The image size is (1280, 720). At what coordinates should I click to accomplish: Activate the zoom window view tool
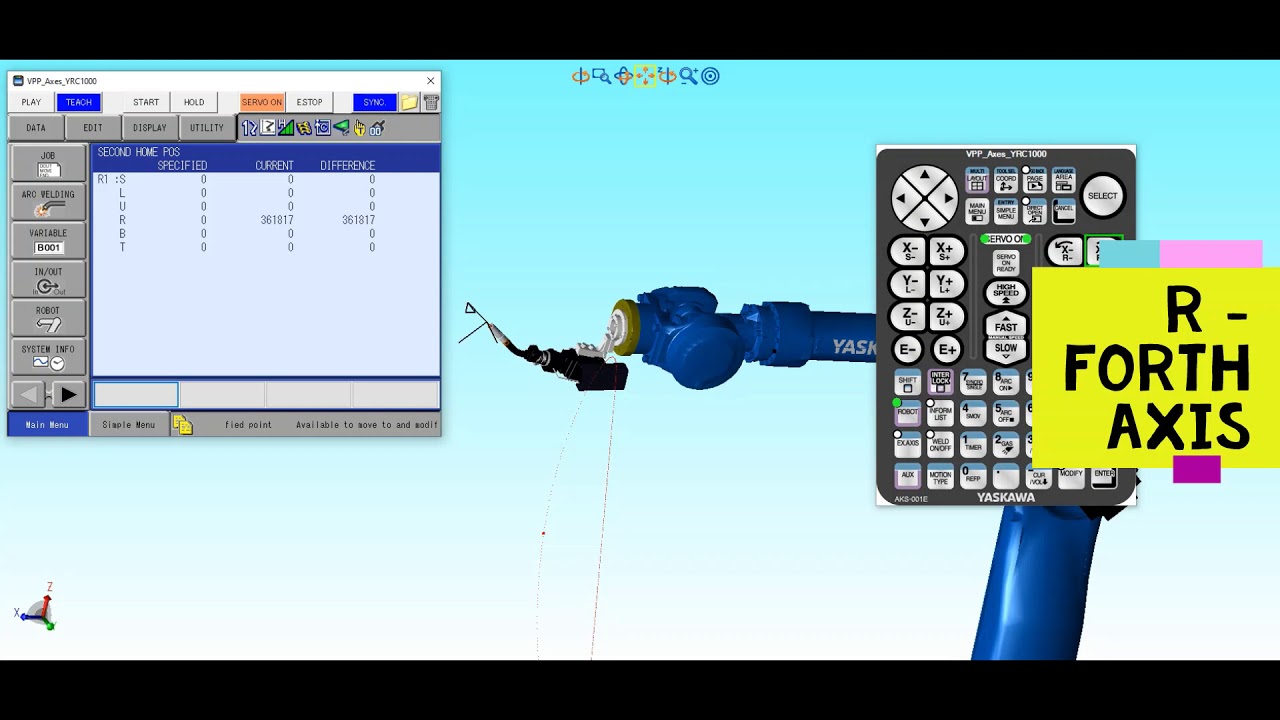pos(601,76)
